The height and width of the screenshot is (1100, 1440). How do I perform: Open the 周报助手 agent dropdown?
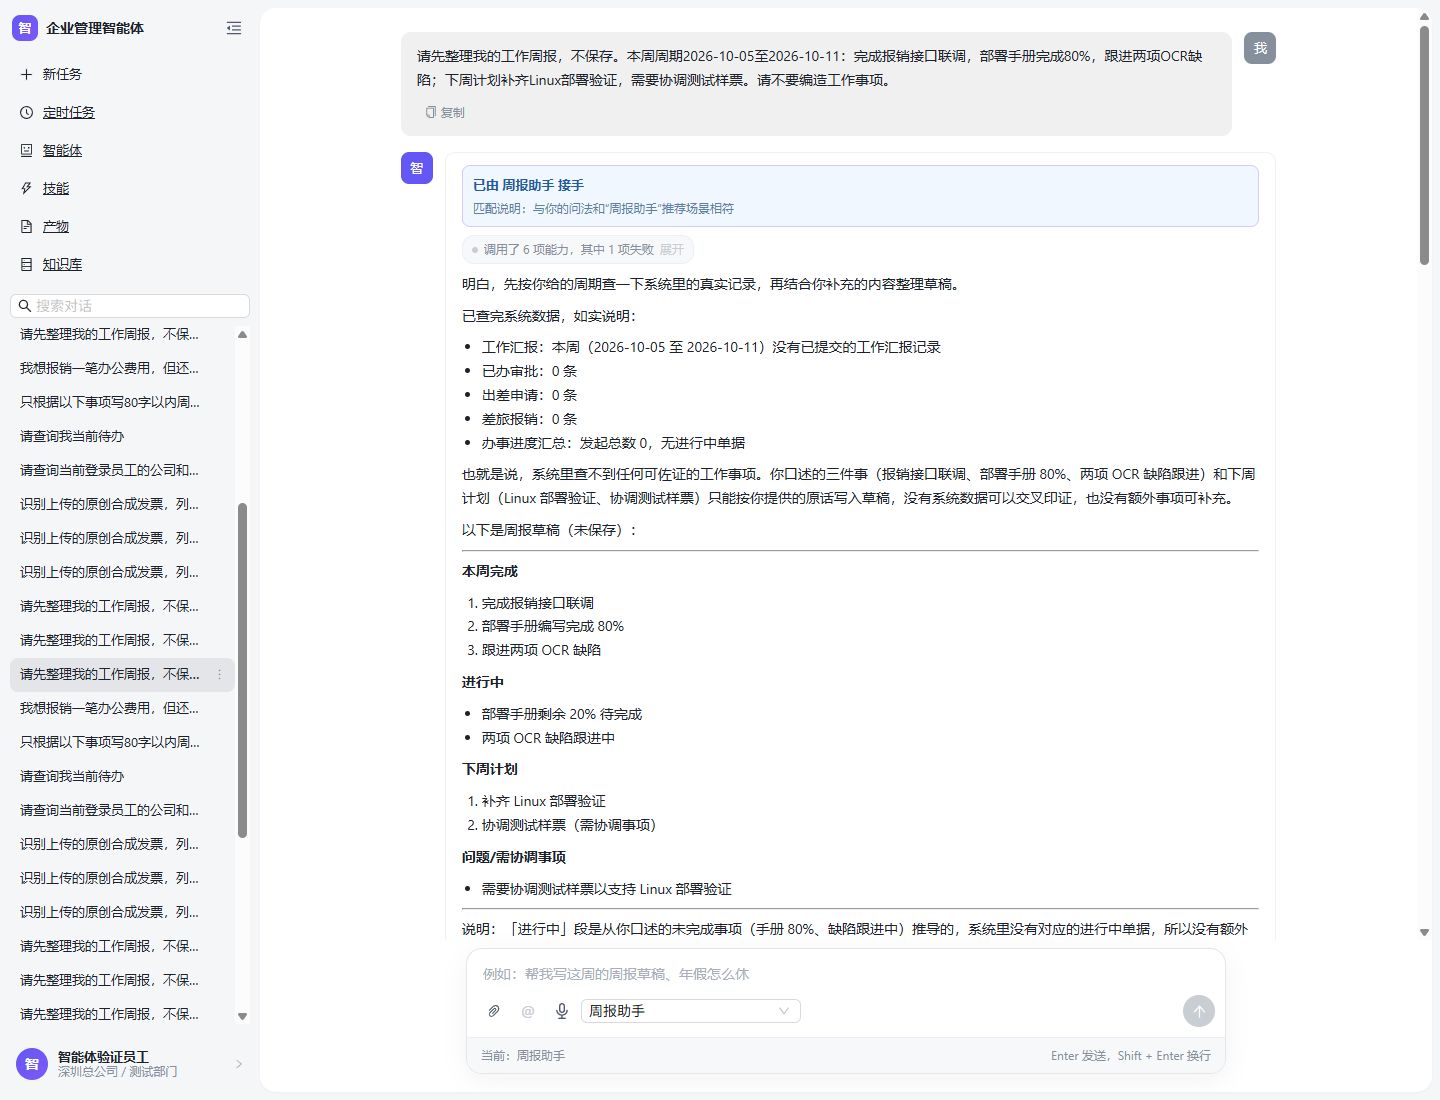point(691,1011)
